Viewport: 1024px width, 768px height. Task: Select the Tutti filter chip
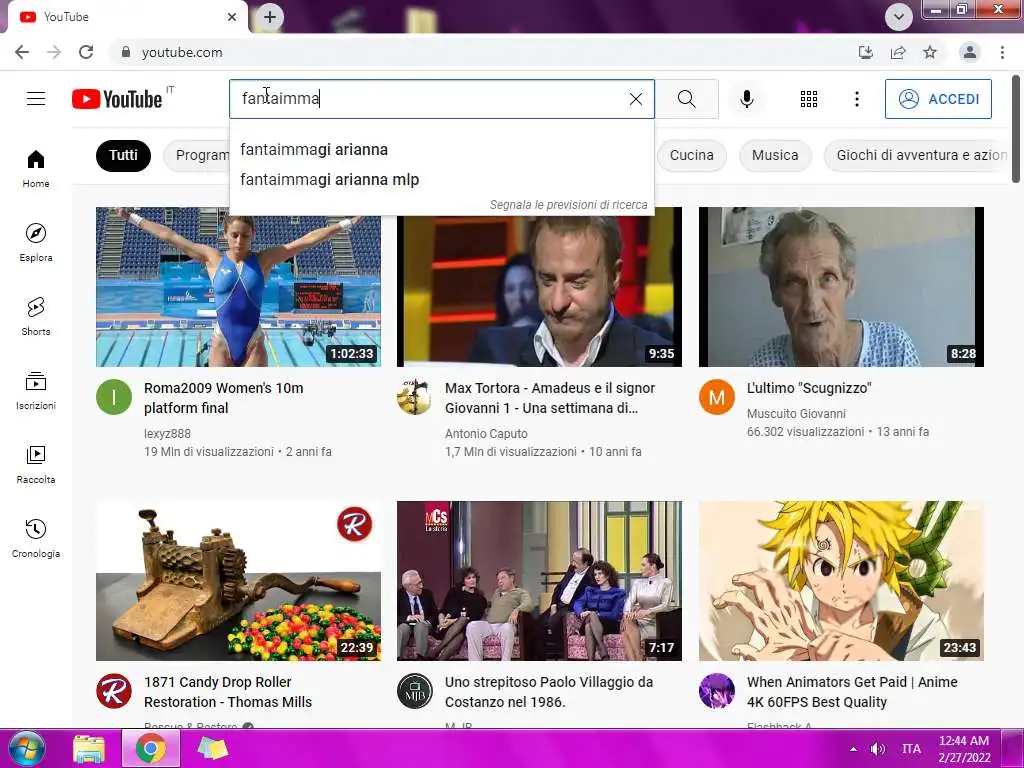tap(123, 155)
